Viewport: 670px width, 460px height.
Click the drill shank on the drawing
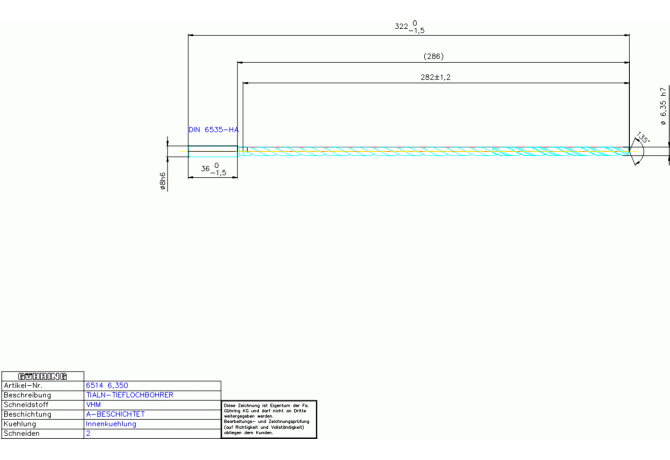click(213, 151)
